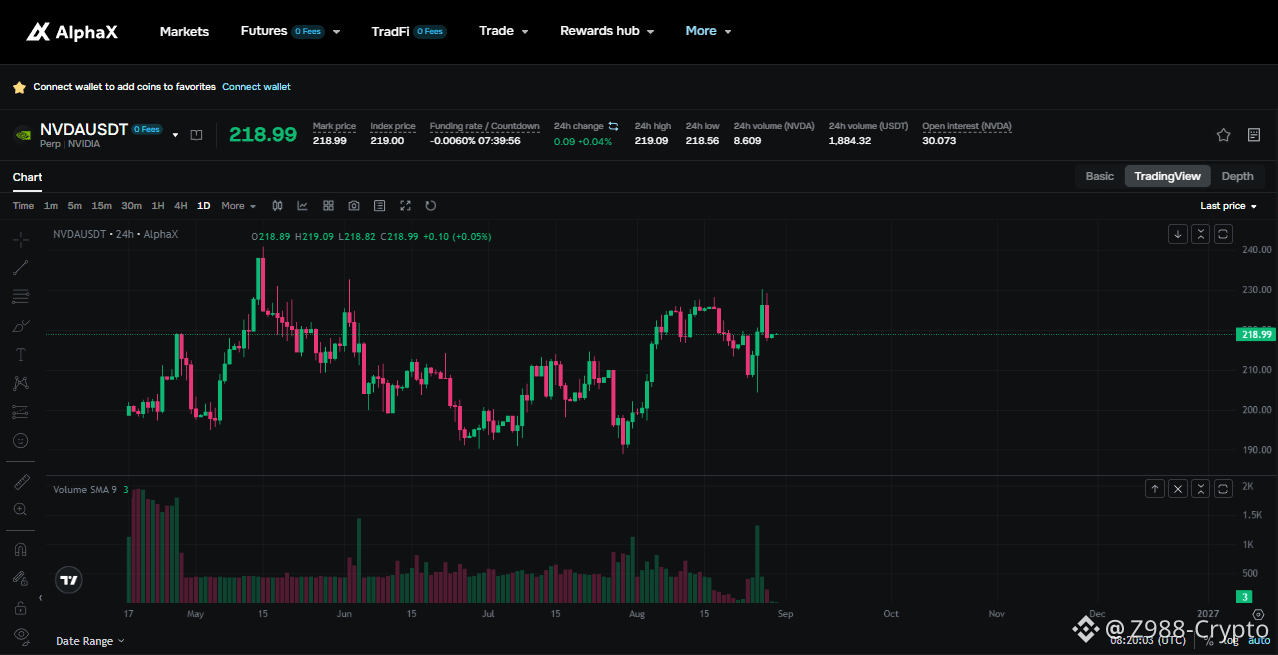The image size is (1278, 655).
Task: Open the trading rules document icon
Action: click(1254, 135)
